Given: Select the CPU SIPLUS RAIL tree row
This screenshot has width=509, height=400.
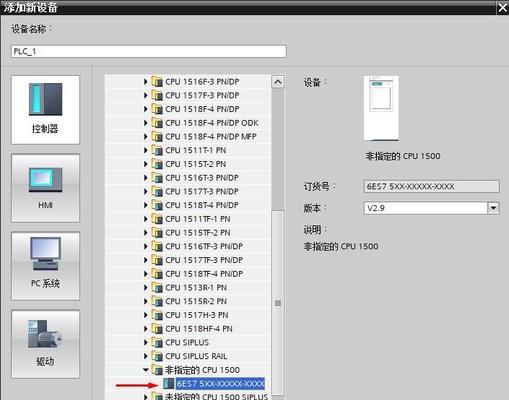Looking at the screenshot, I should (188, 356).
